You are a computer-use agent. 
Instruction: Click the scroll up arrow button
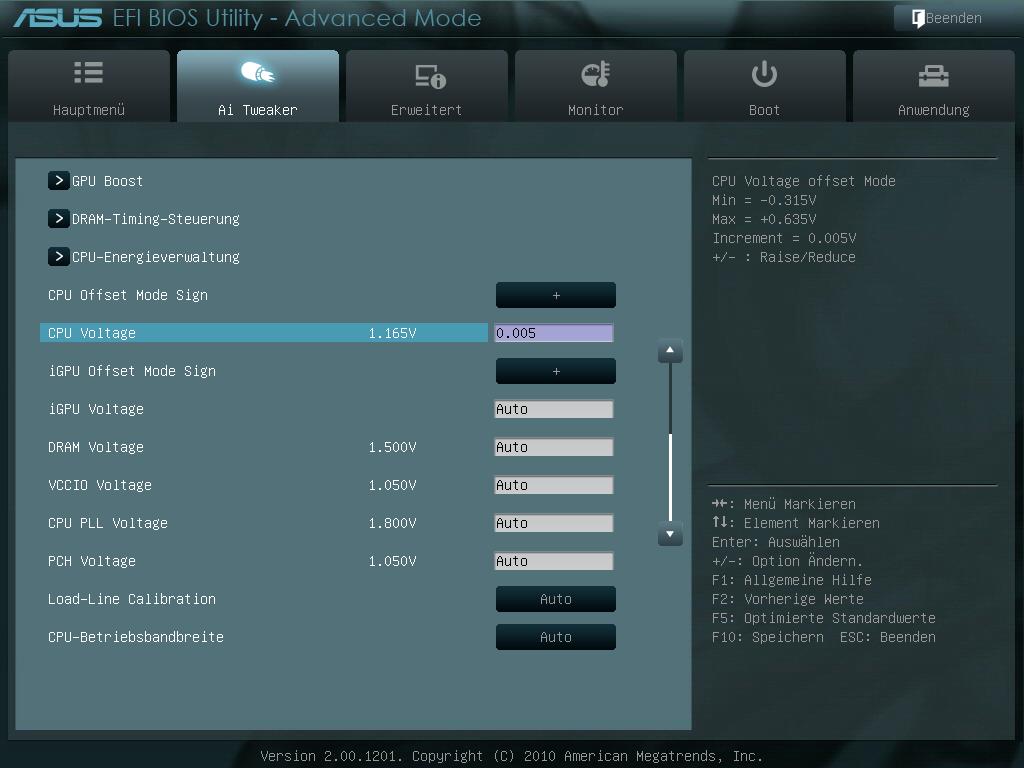coord(670,351)
